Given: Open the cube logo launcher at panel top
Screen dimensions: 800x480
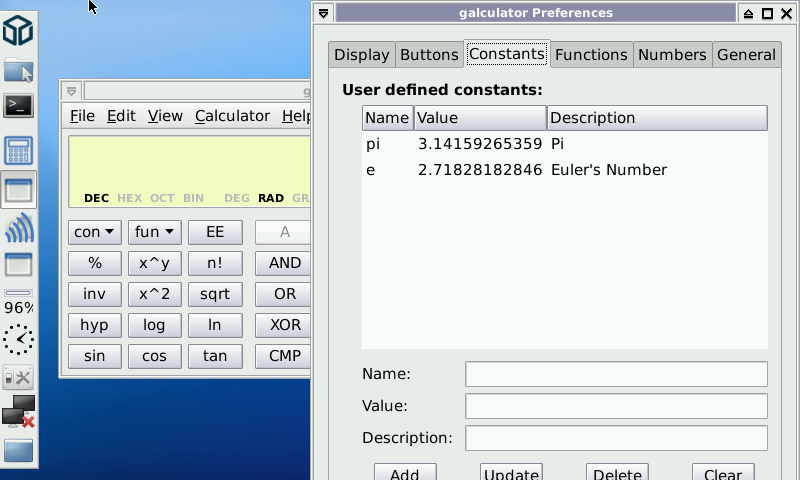Looking at the screenshot, I should (x=18, y=30).
